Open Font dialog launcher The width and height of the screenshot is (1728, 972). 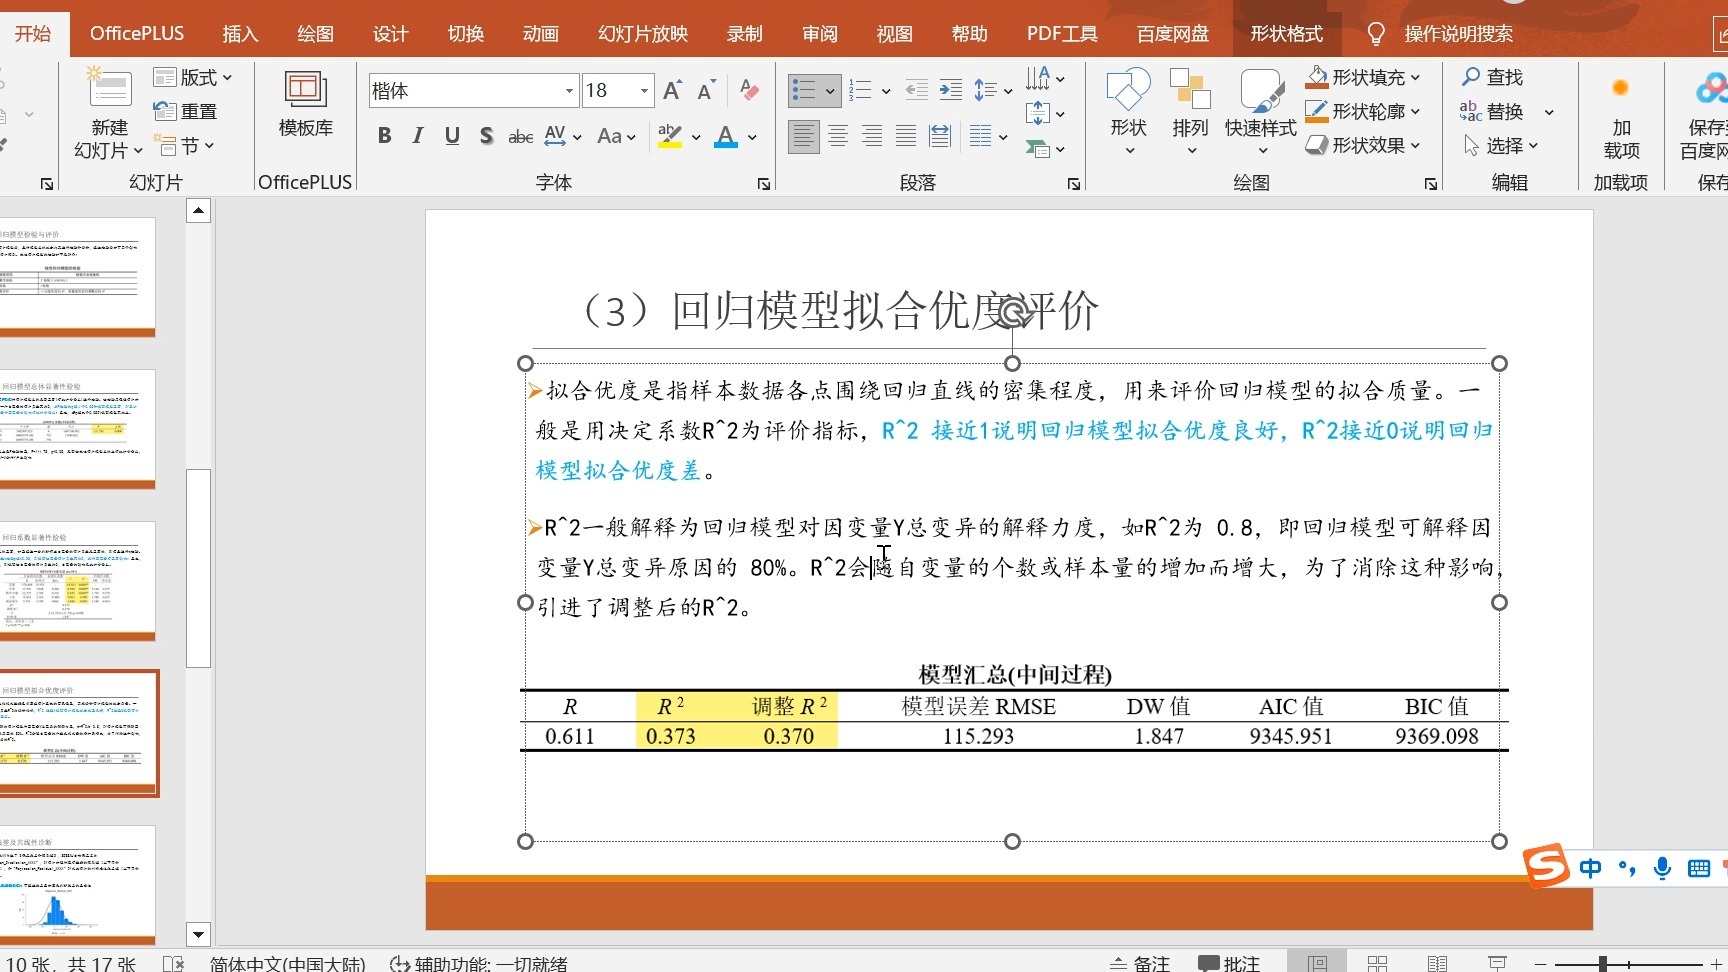click(x=763, y=183)
